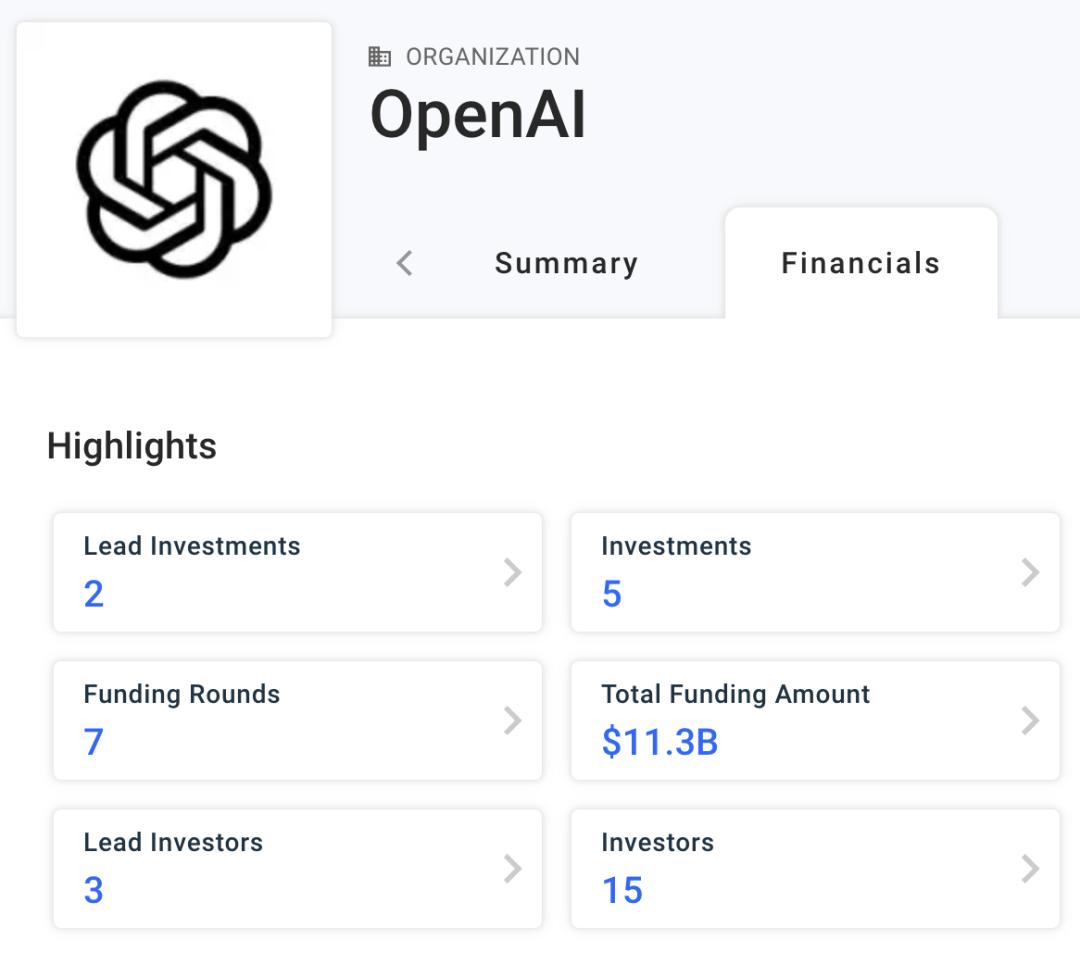Image resolution: width=1080 pixels, height=965 pixels.
Task: Click the Total Funding Amount chevron
Action: (1030, 720)
